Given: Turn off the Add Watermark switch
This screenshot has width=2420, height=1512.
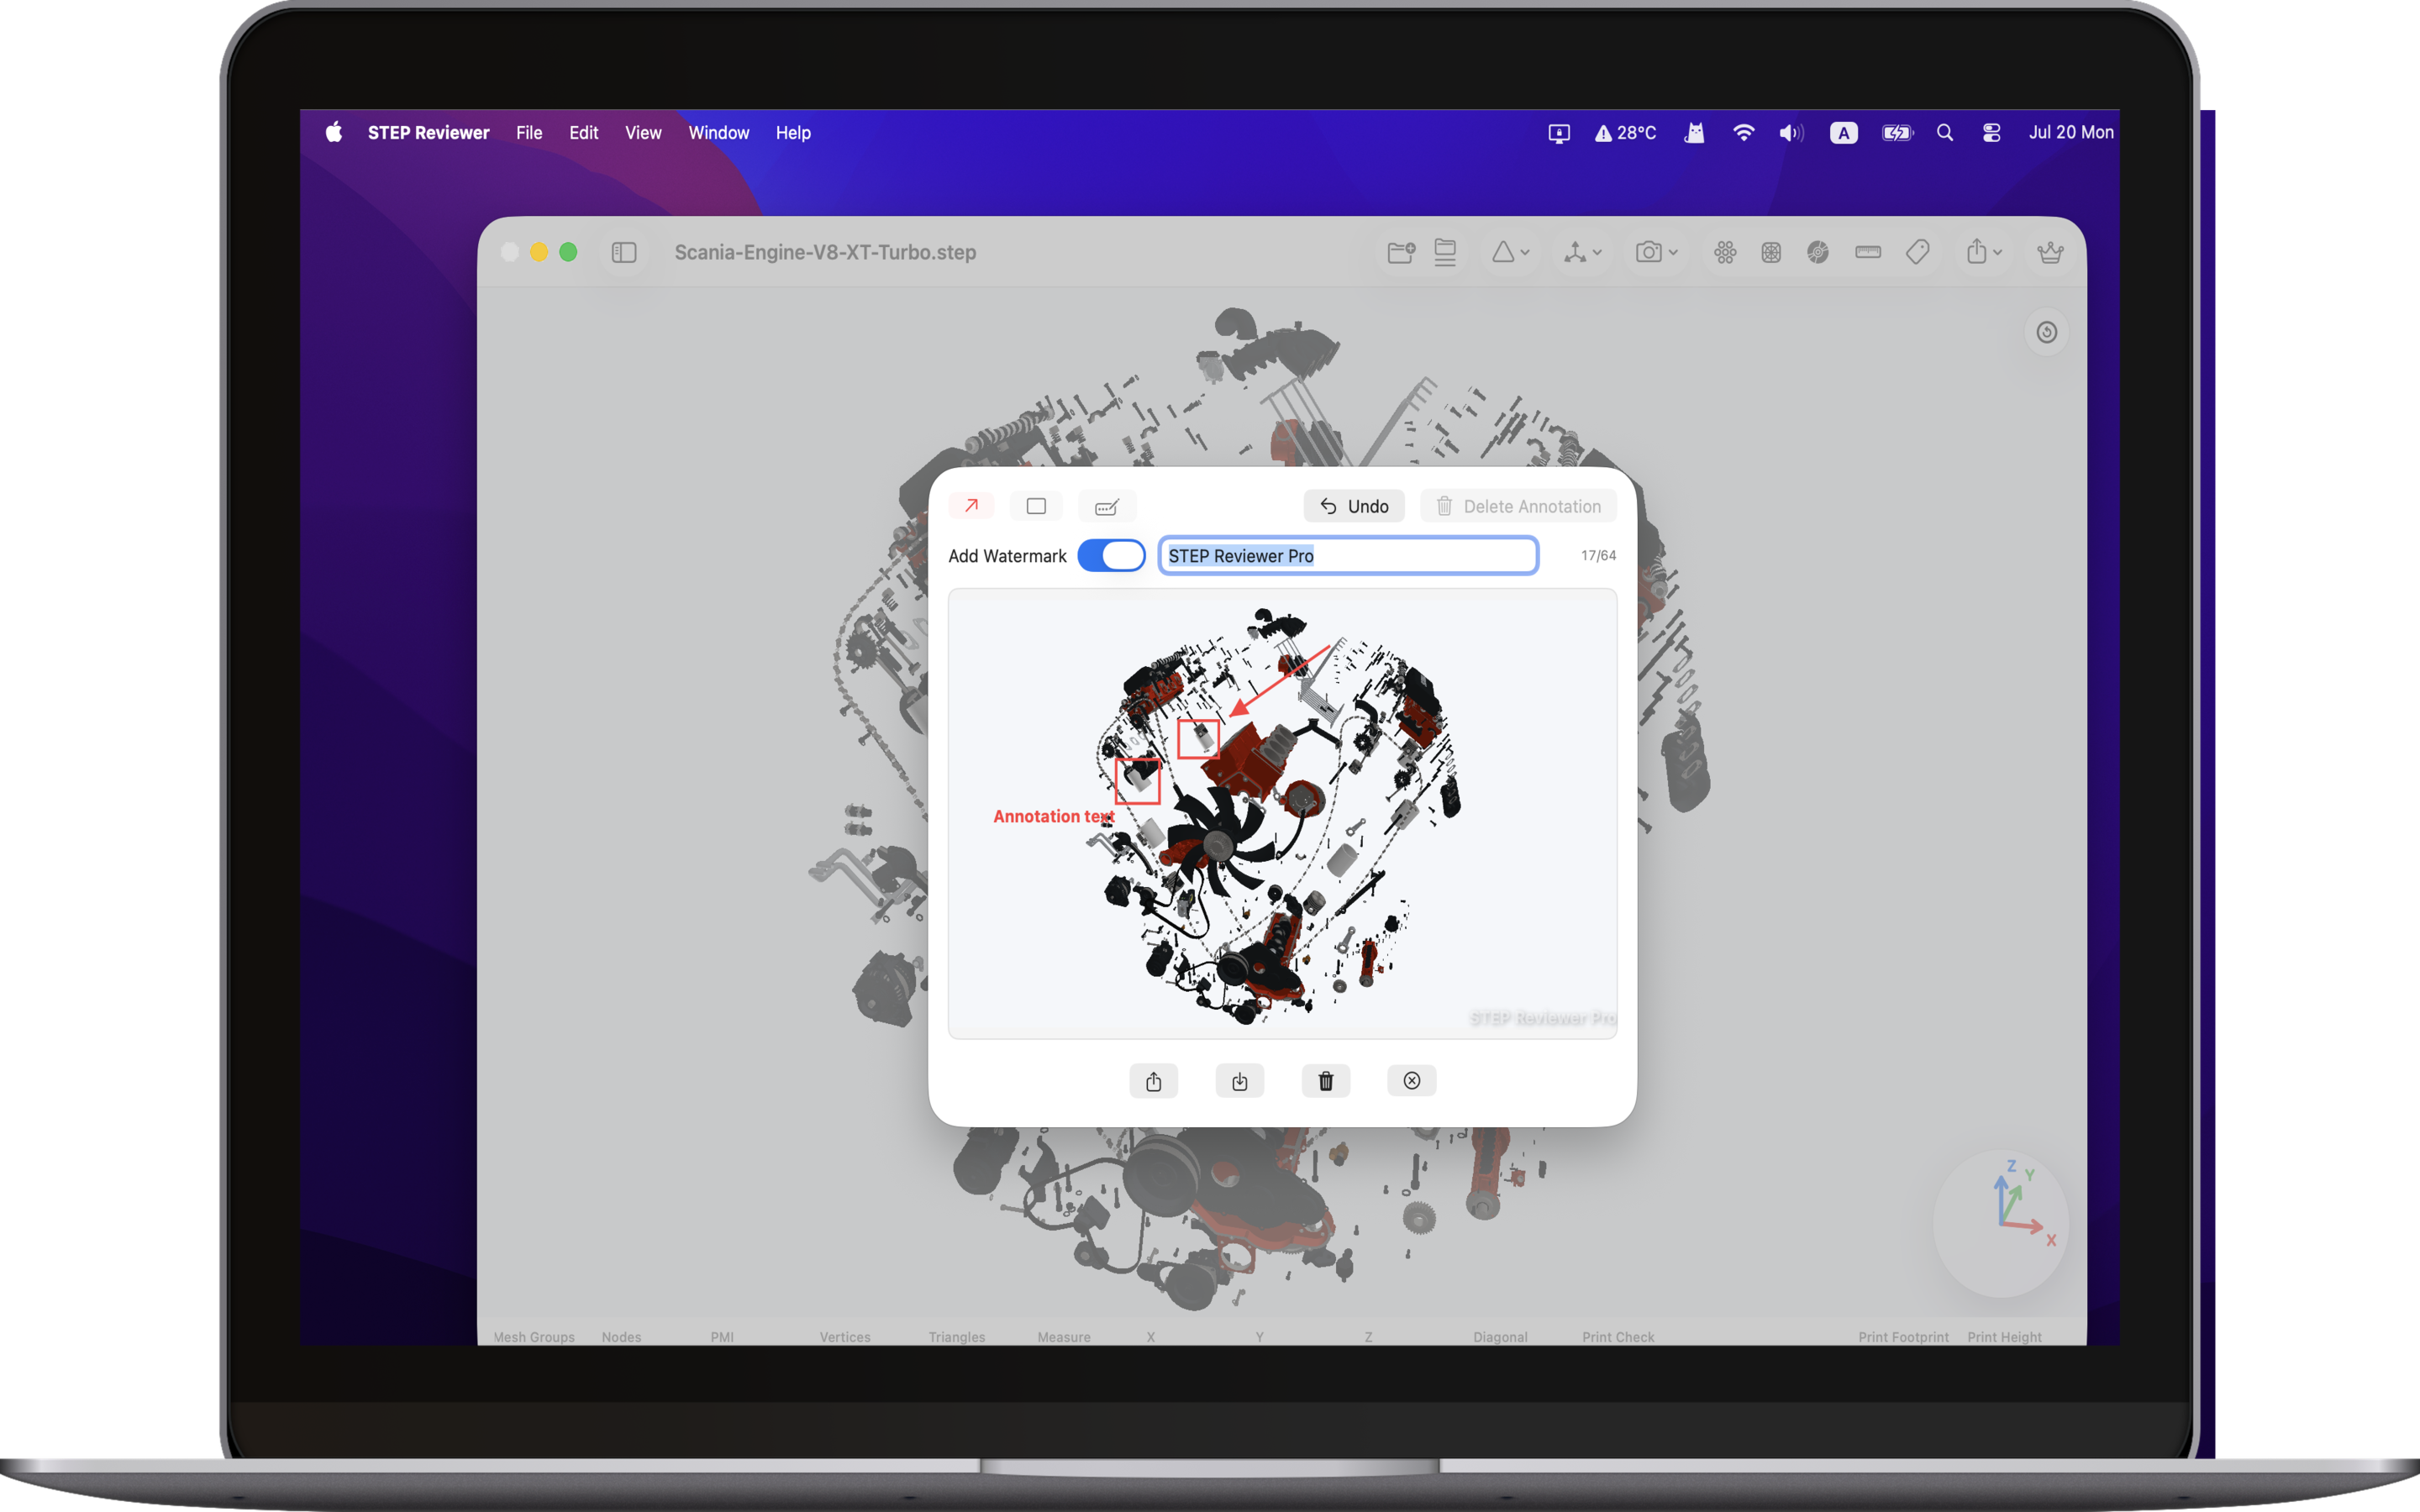Looking at the screenshot, I should (x=1111, y=555).
